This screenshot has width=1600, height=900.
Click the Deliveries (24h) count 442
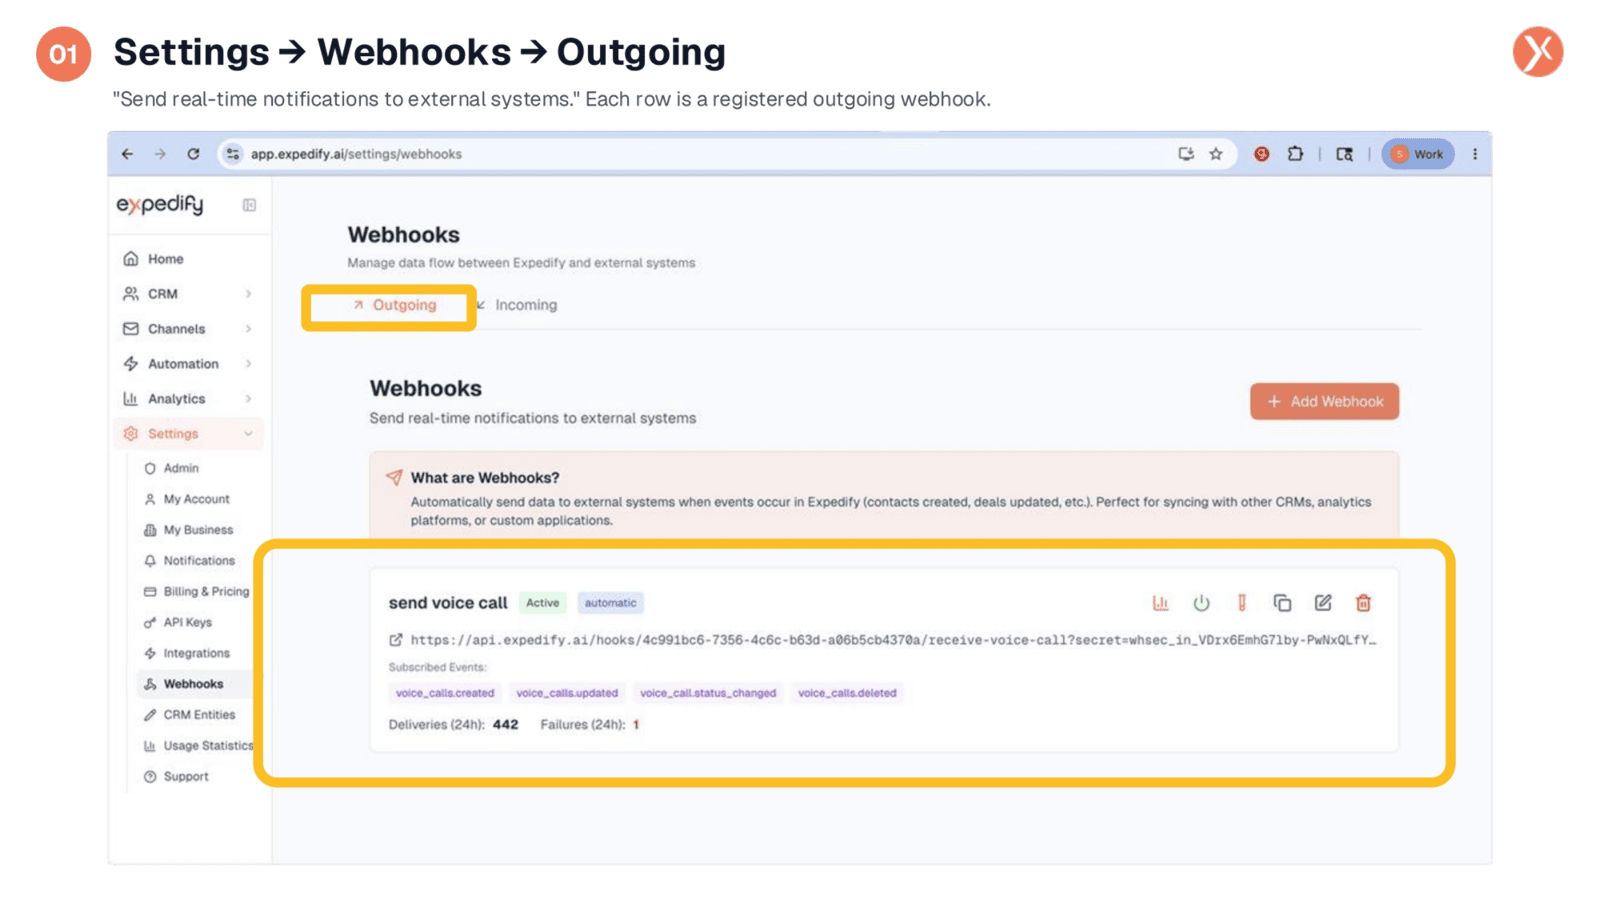(x=505, y=725)
